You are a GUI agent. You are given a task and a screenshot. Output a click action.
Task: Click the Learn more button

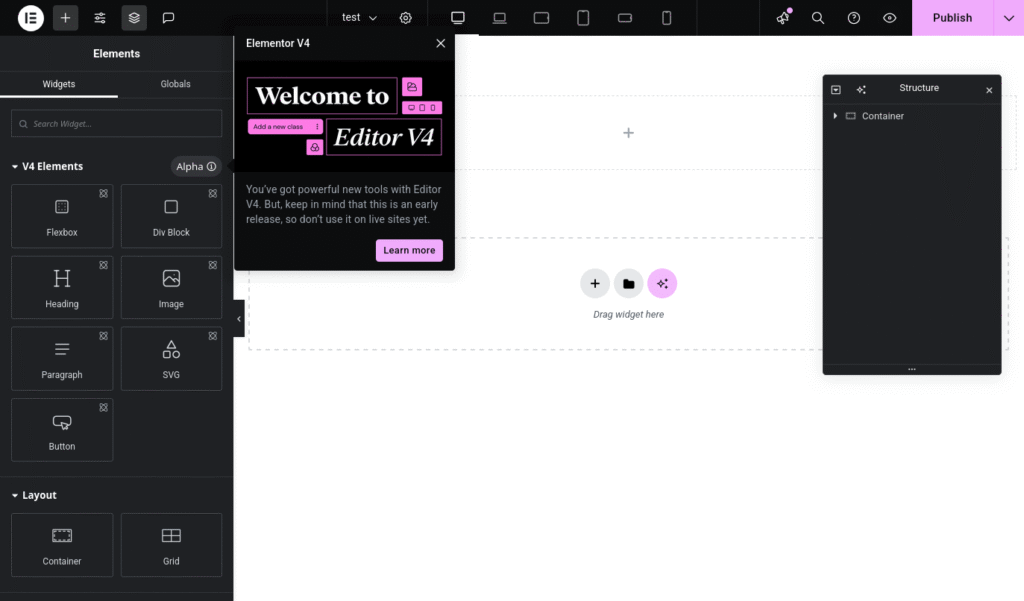tap(409, 250)
